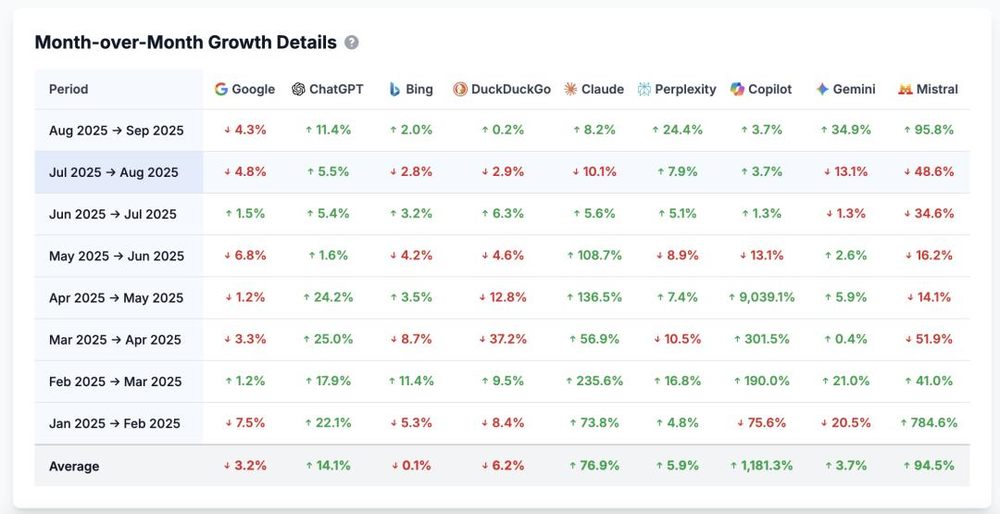This screenshot has width=1000, height=514.
Task: Click the Average row label
Action: (74, 466)
